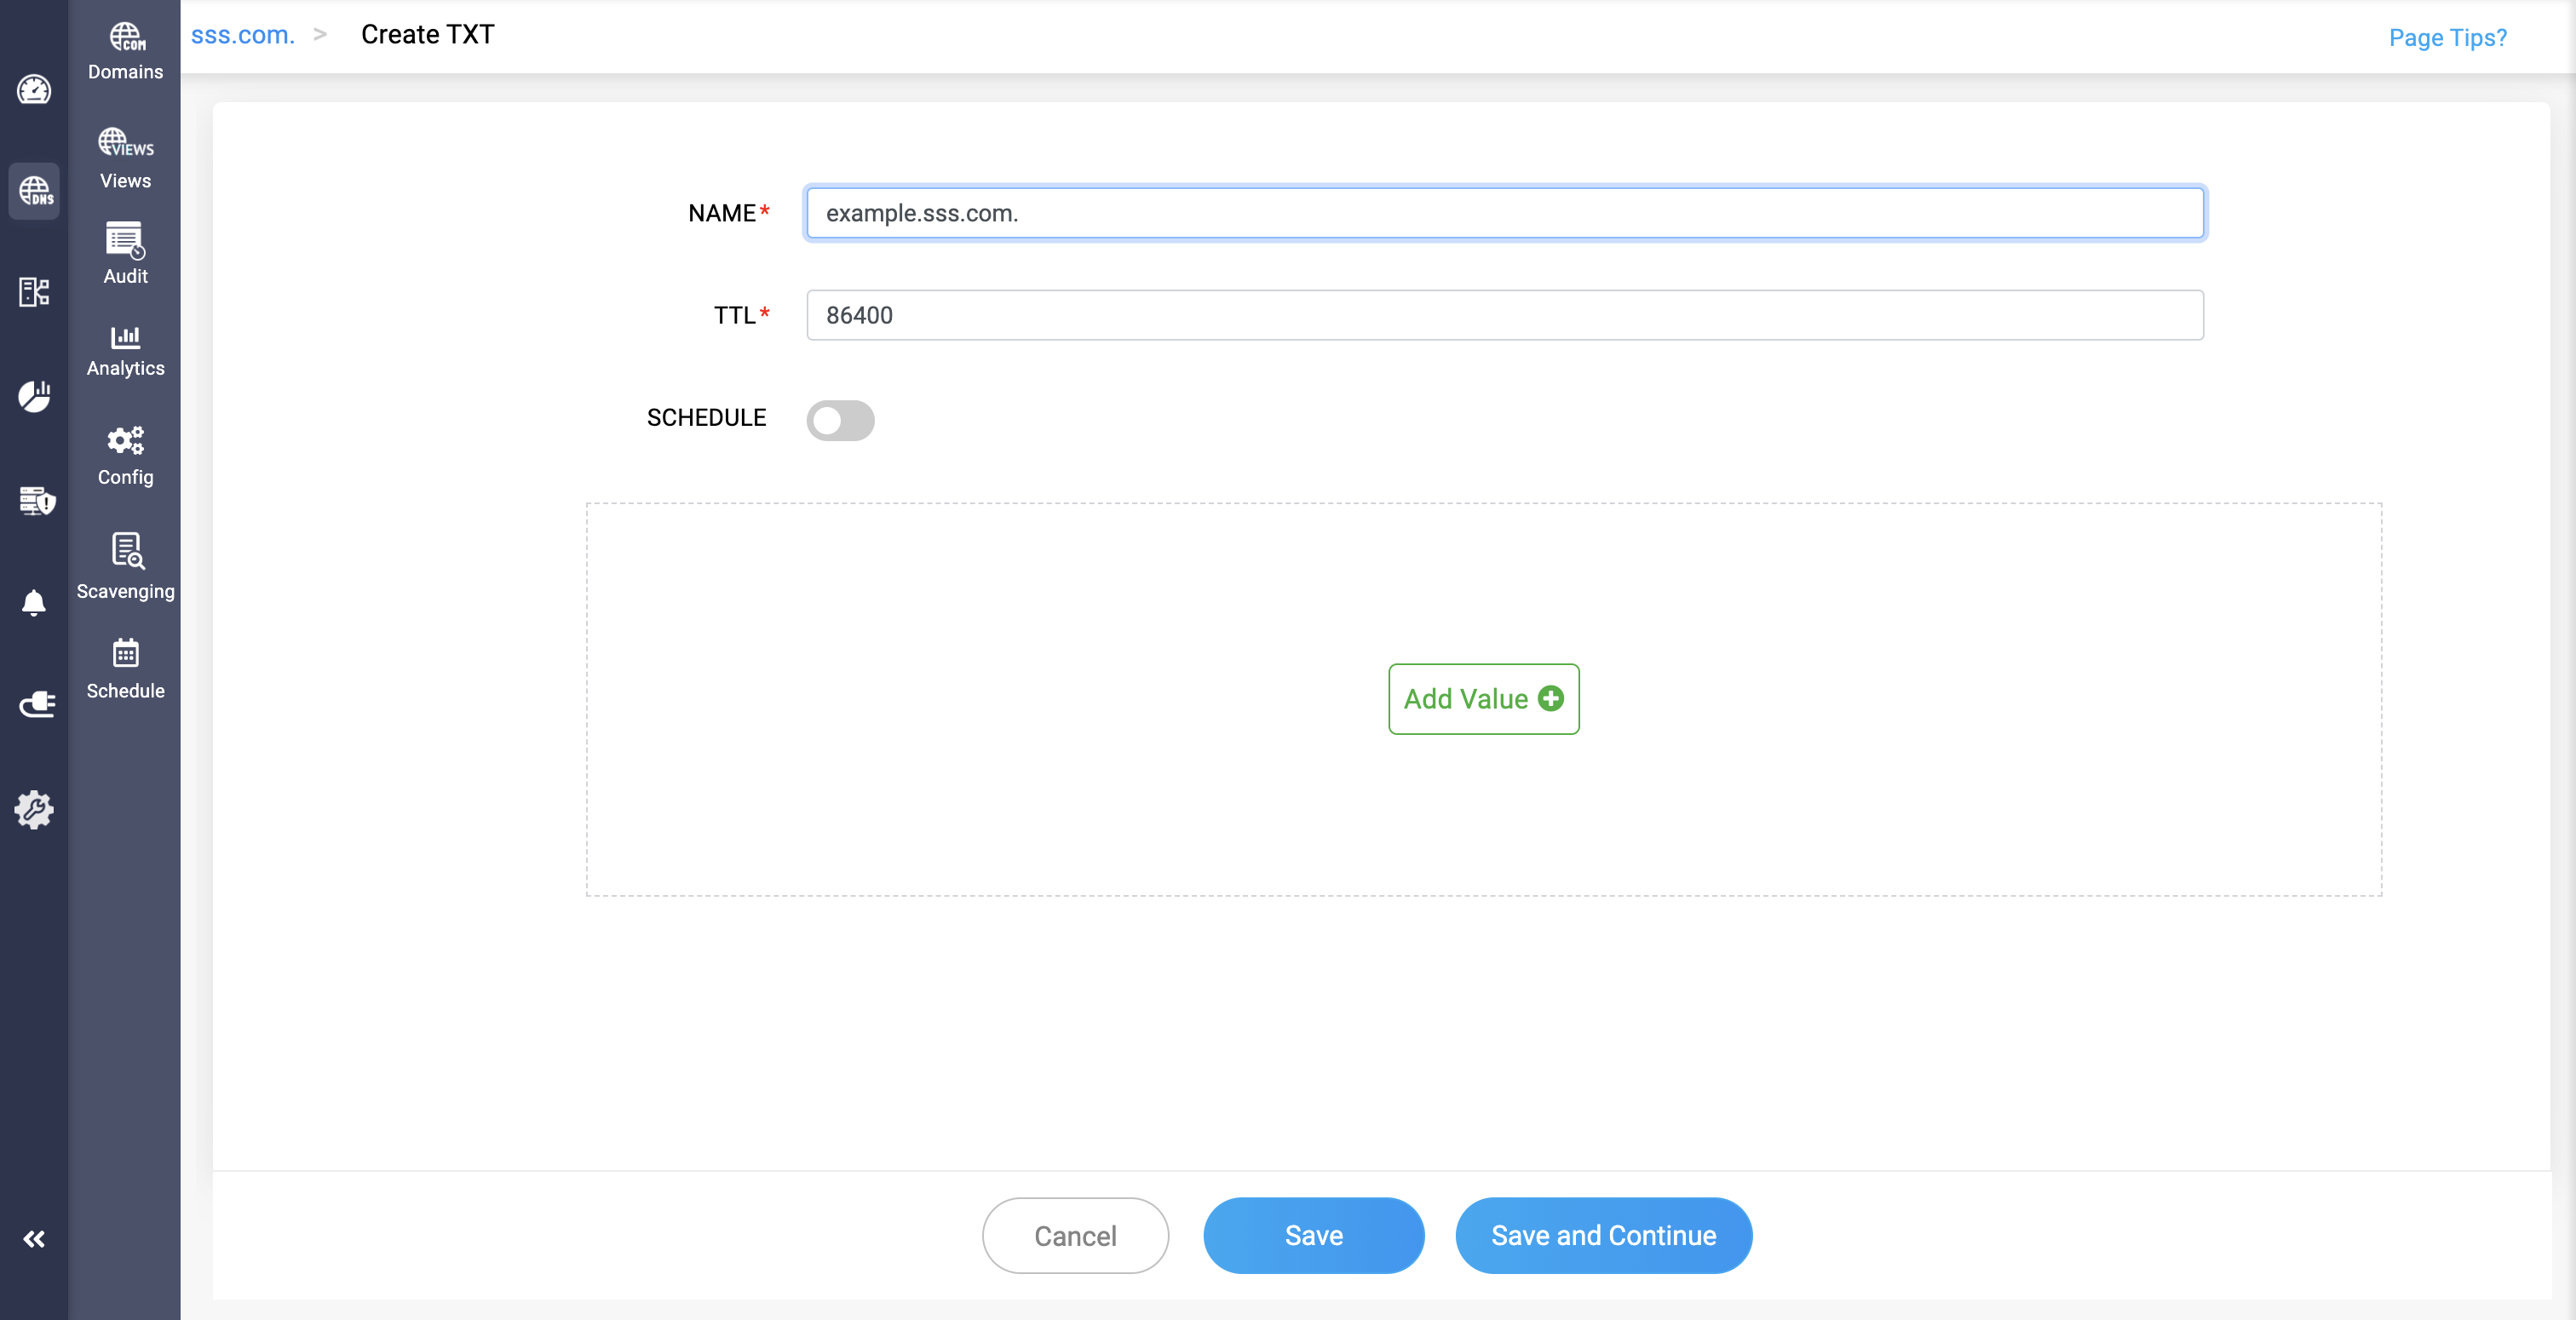Open the Page Tips link

(2447, 37)
